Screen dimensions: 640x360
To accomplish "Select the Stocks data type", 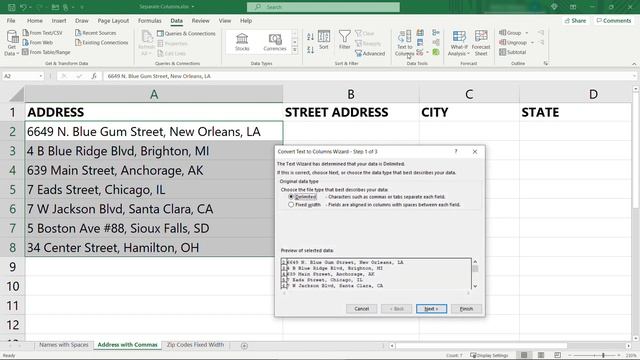I will click(x=242, y=42).
